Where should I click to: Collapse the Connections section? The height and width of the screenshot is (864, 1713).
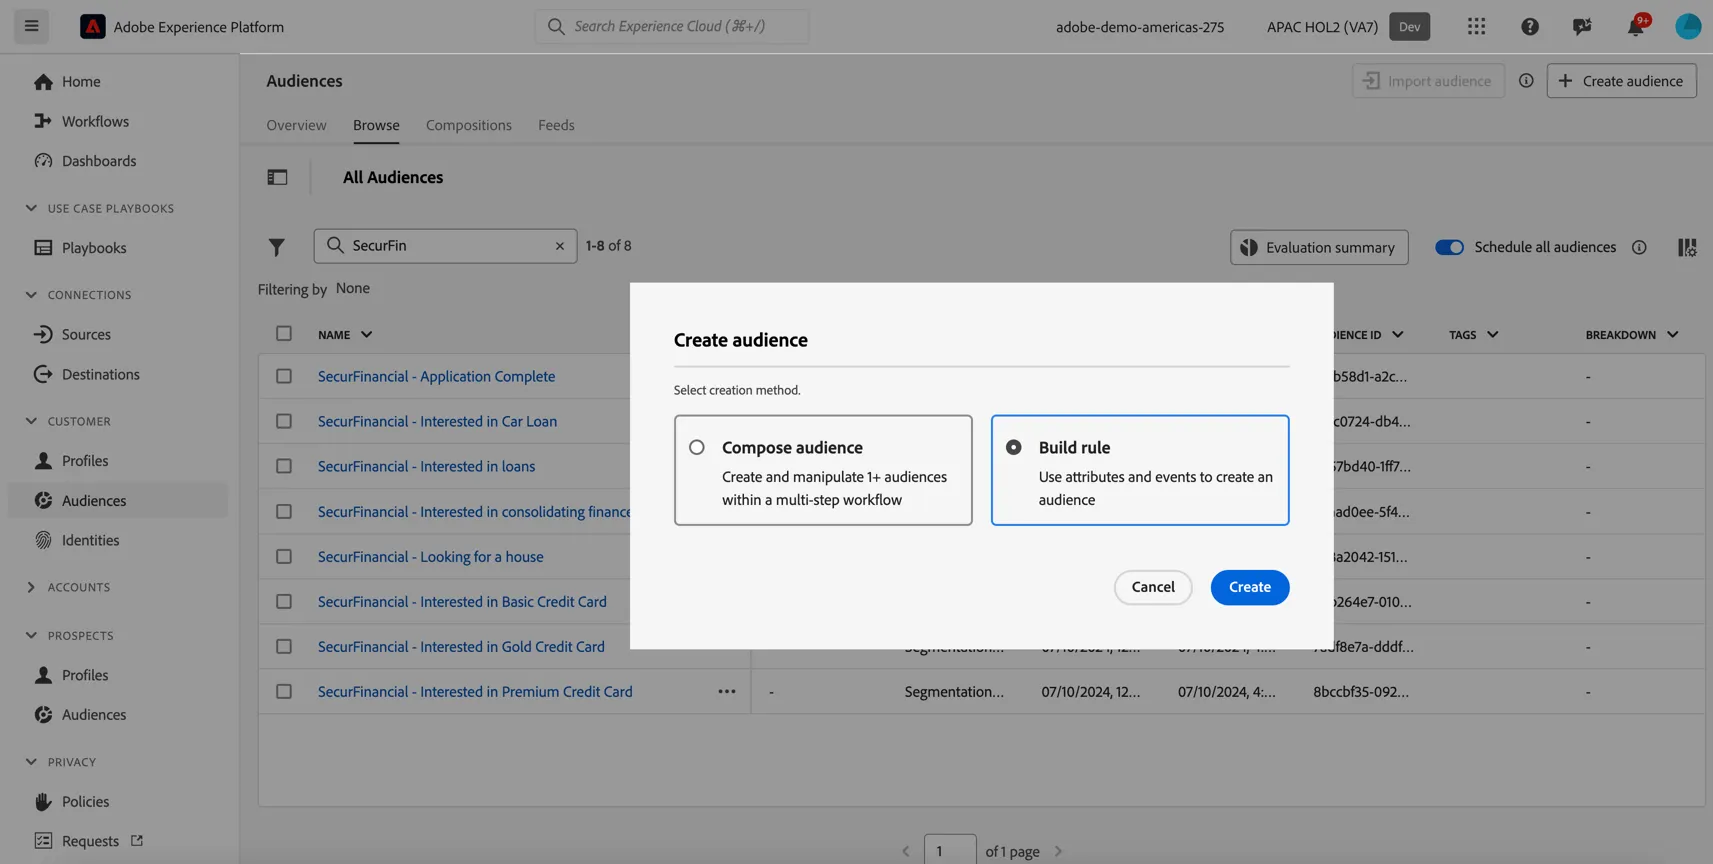coord(31,295)
